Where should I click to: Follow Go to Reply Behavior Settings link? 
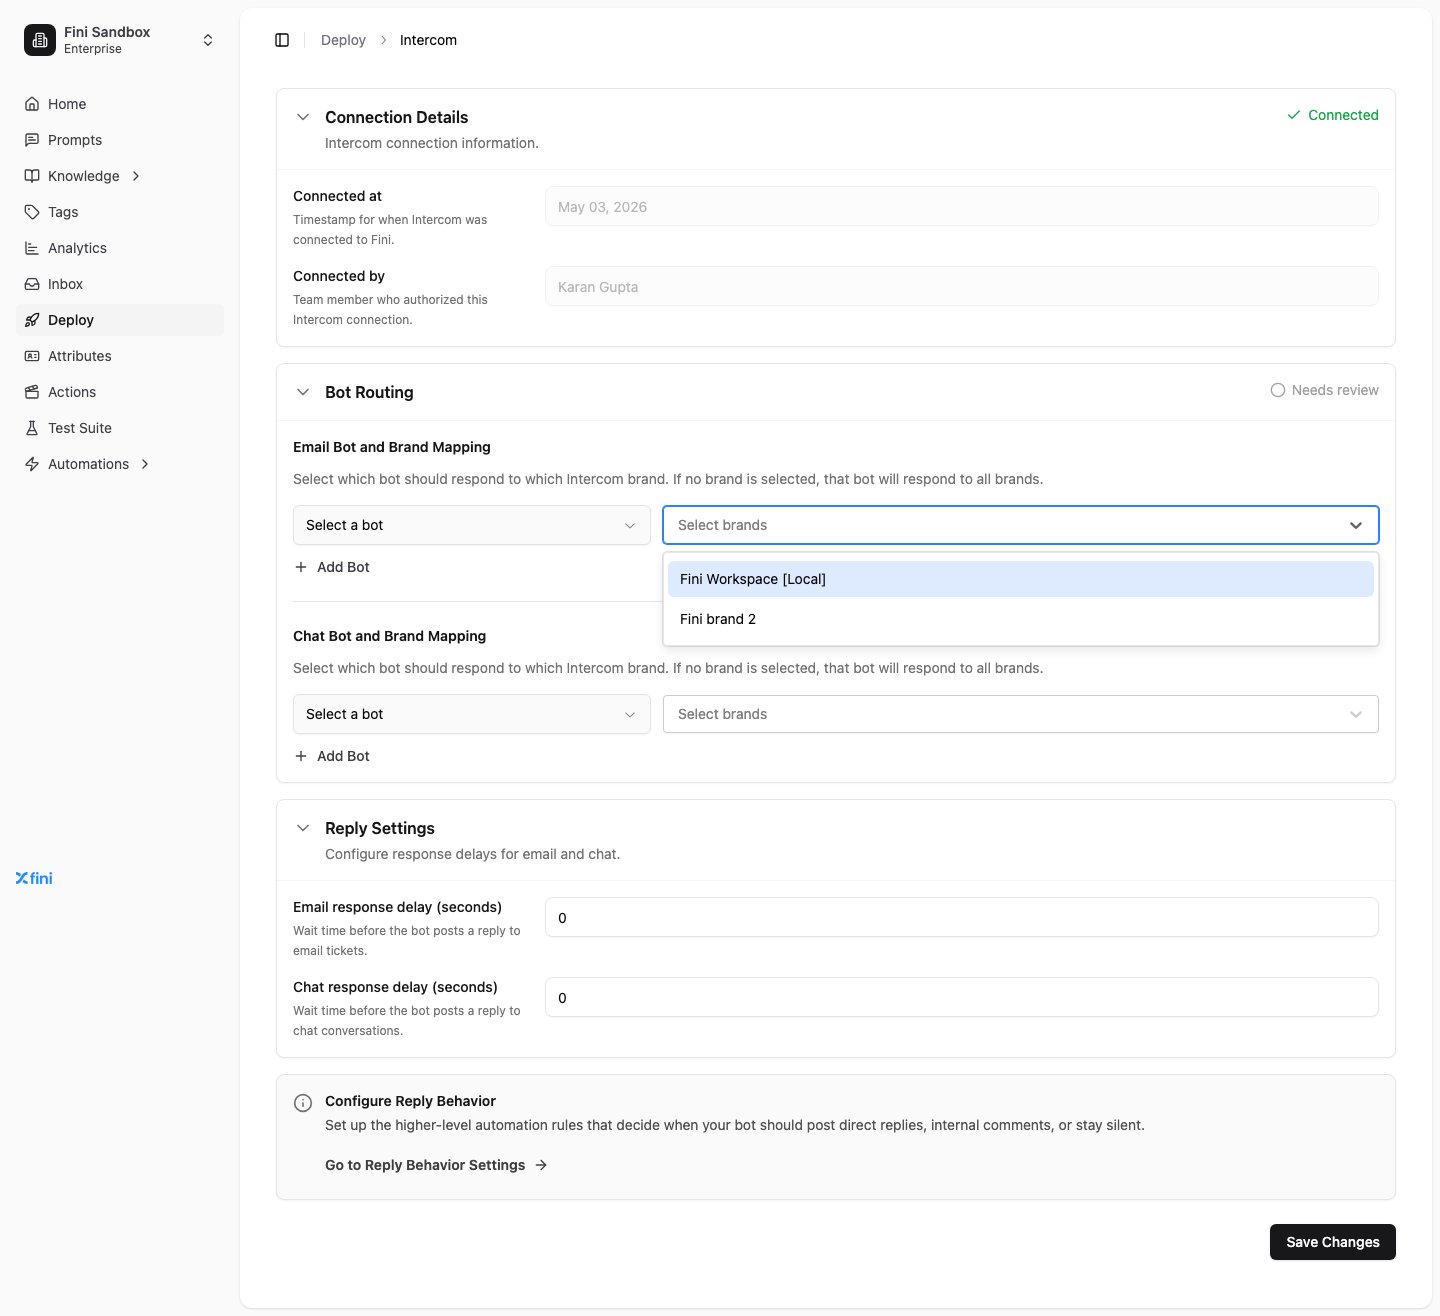click(436, 1165)
